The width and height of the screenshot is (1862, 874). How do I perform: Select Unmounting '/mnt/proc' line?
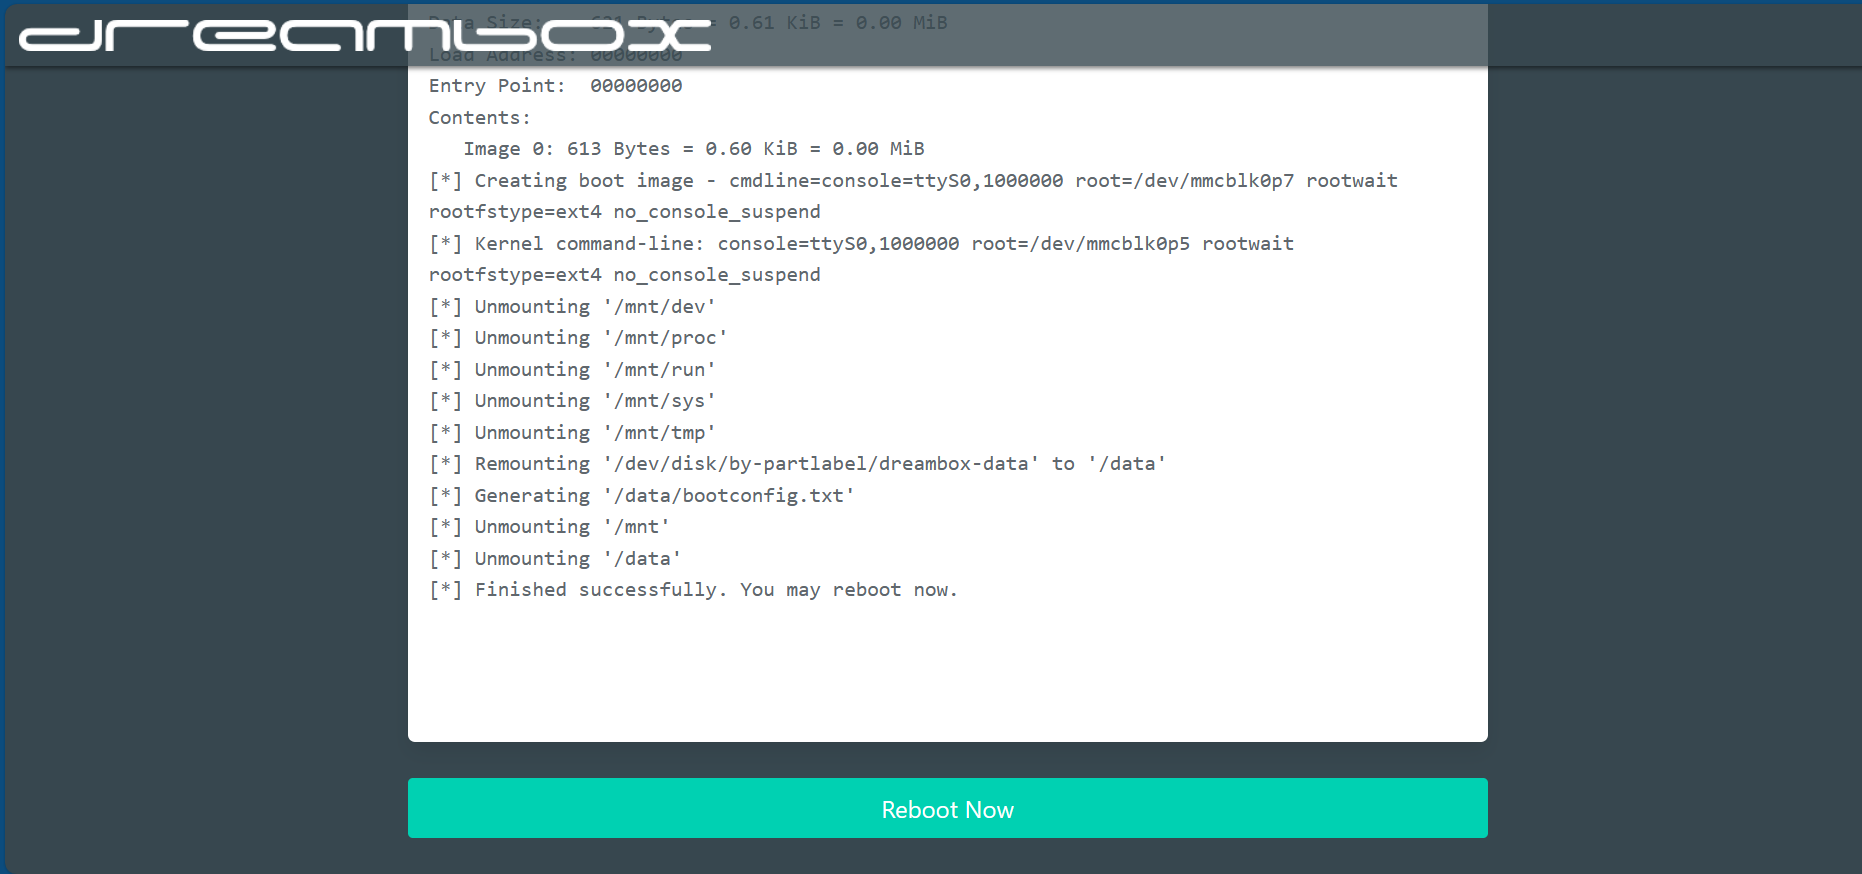click(578, 338)
